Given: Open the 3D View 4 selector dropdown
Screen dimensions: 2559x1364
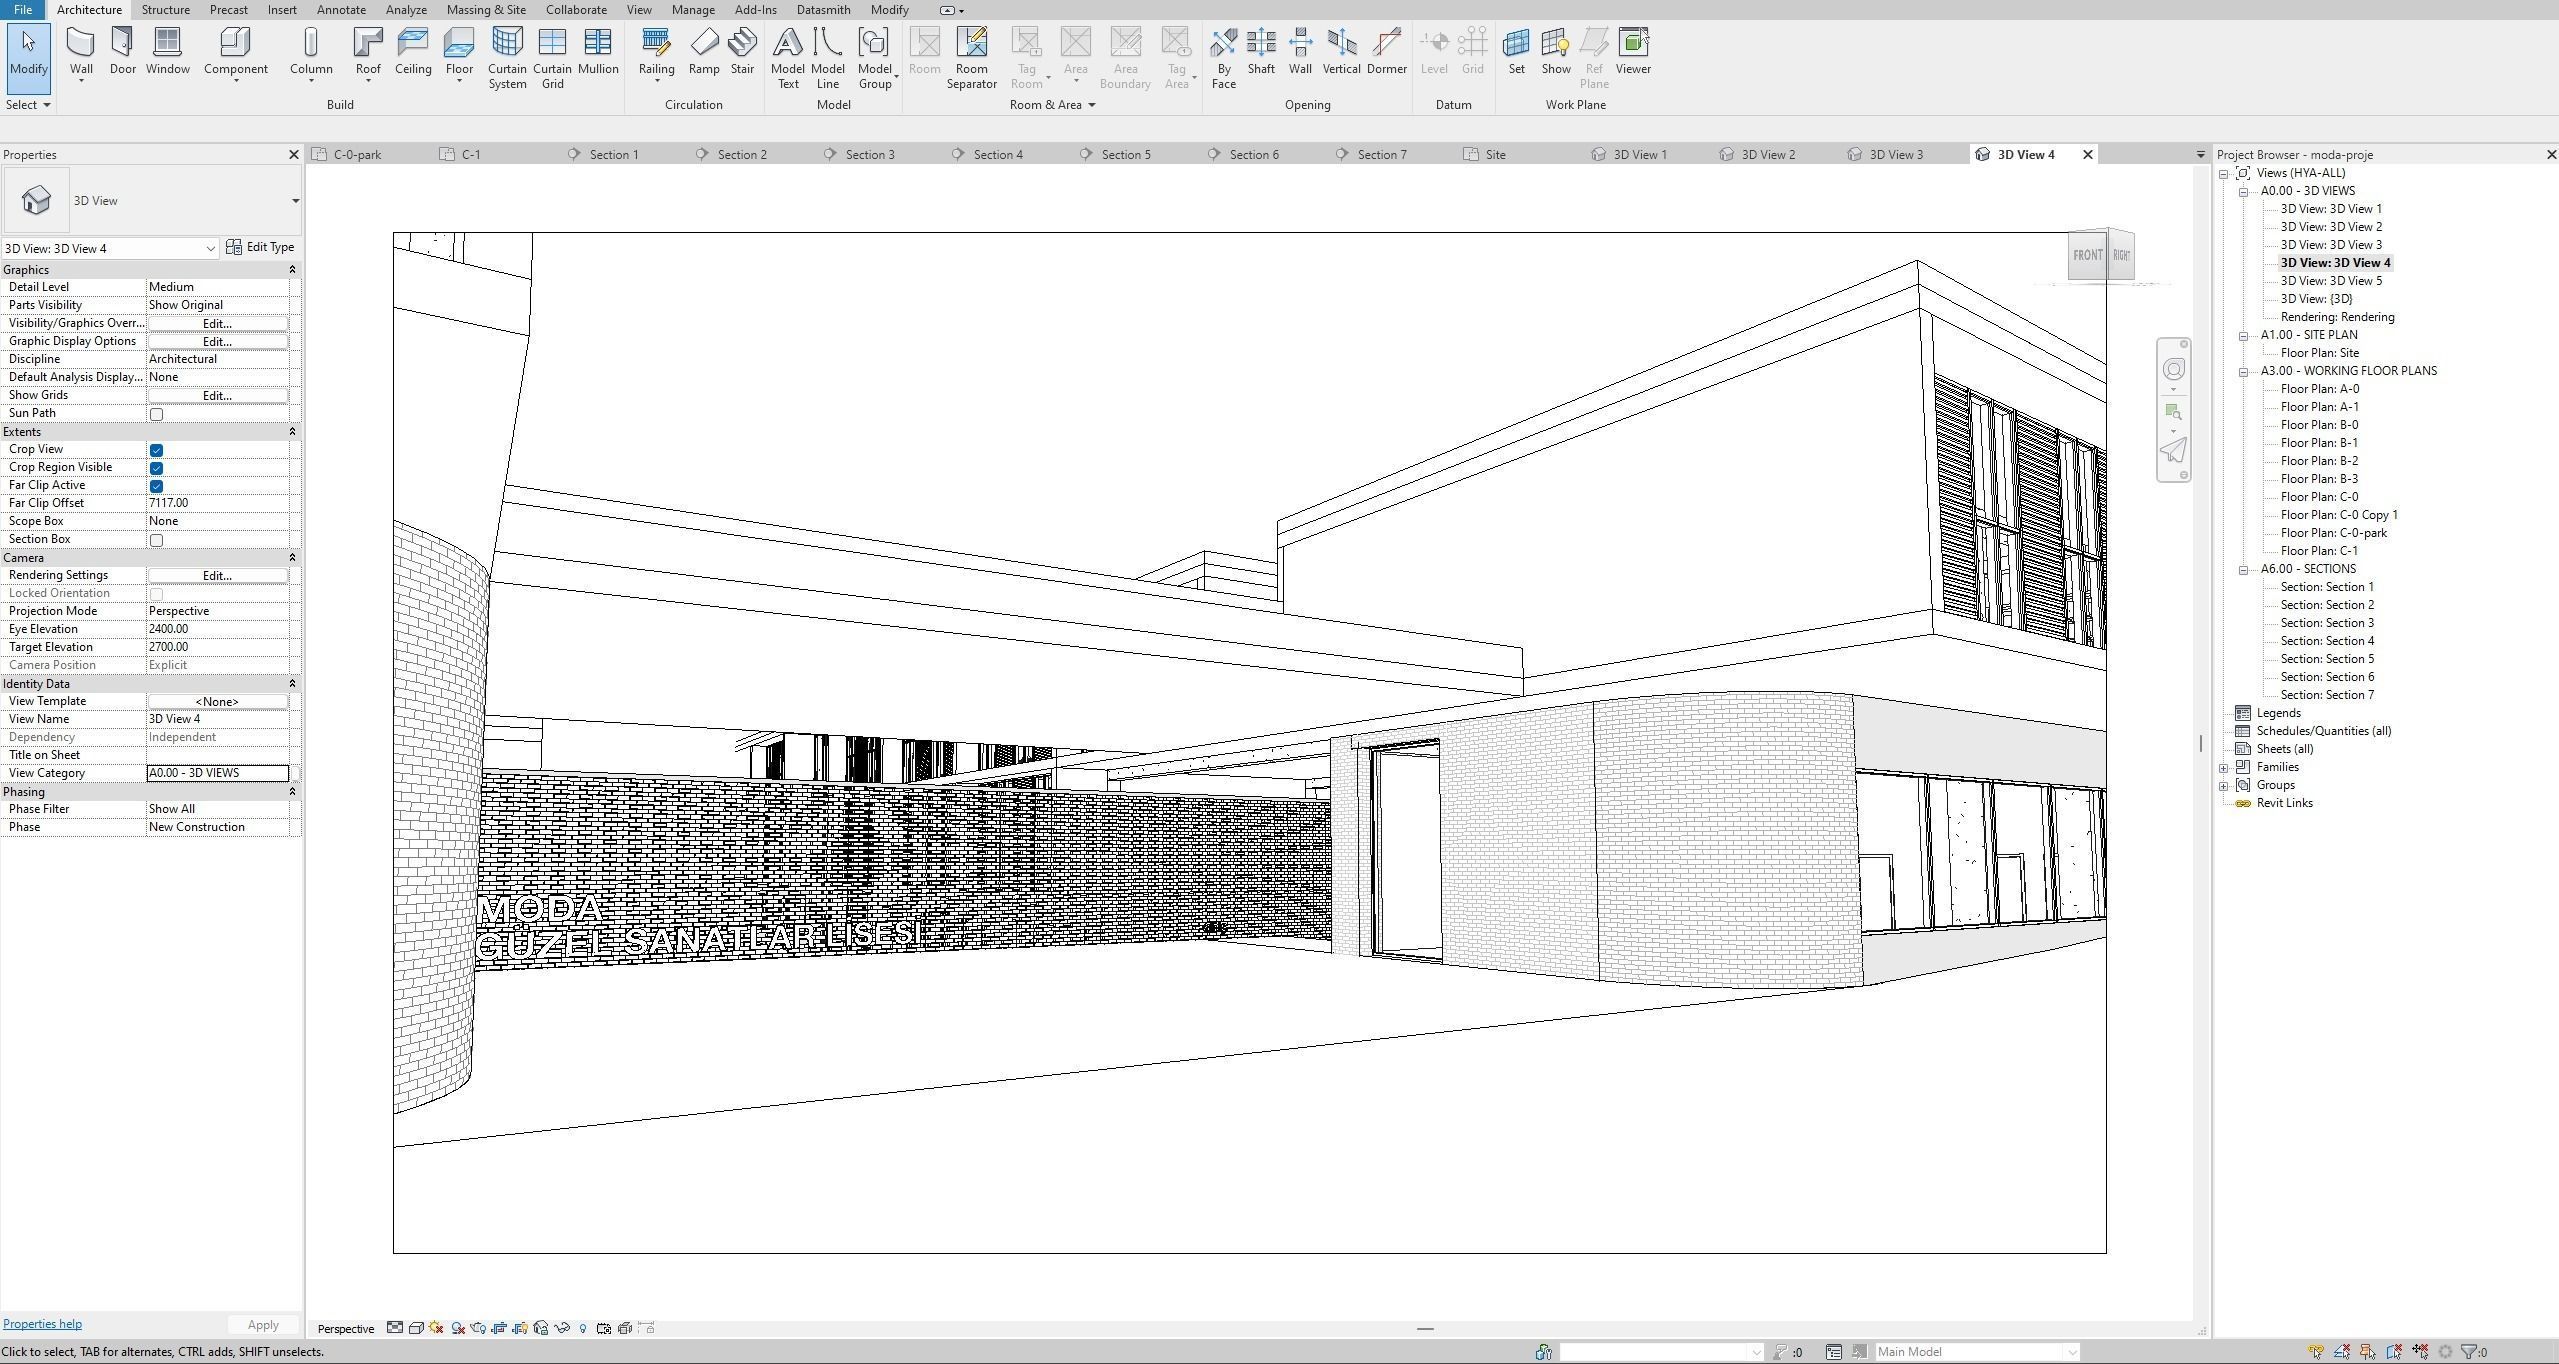Looking at the screenshot, I should 210,249.
